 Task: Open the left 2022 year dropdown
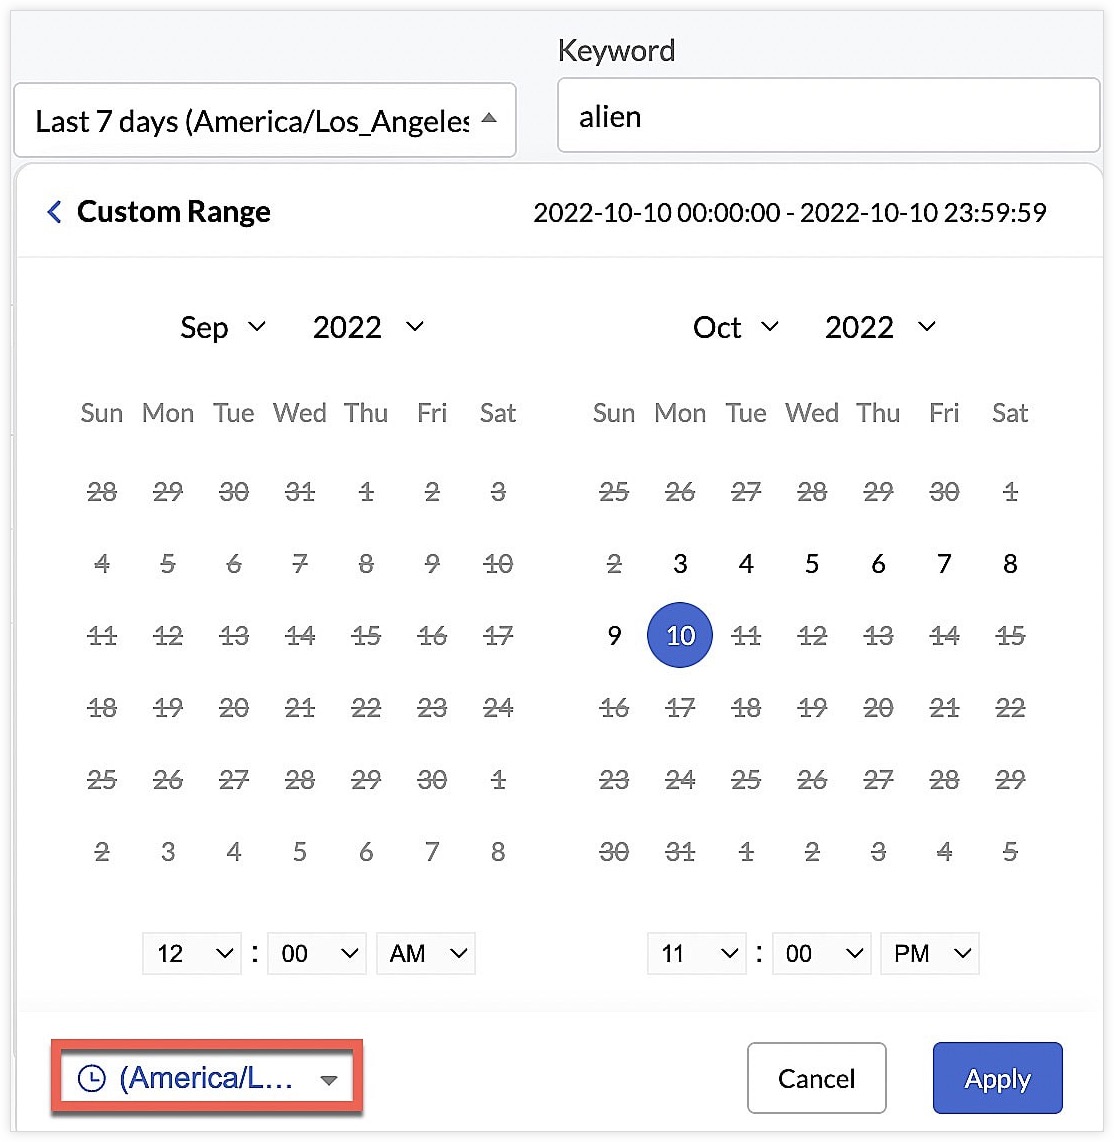point(368,327)
